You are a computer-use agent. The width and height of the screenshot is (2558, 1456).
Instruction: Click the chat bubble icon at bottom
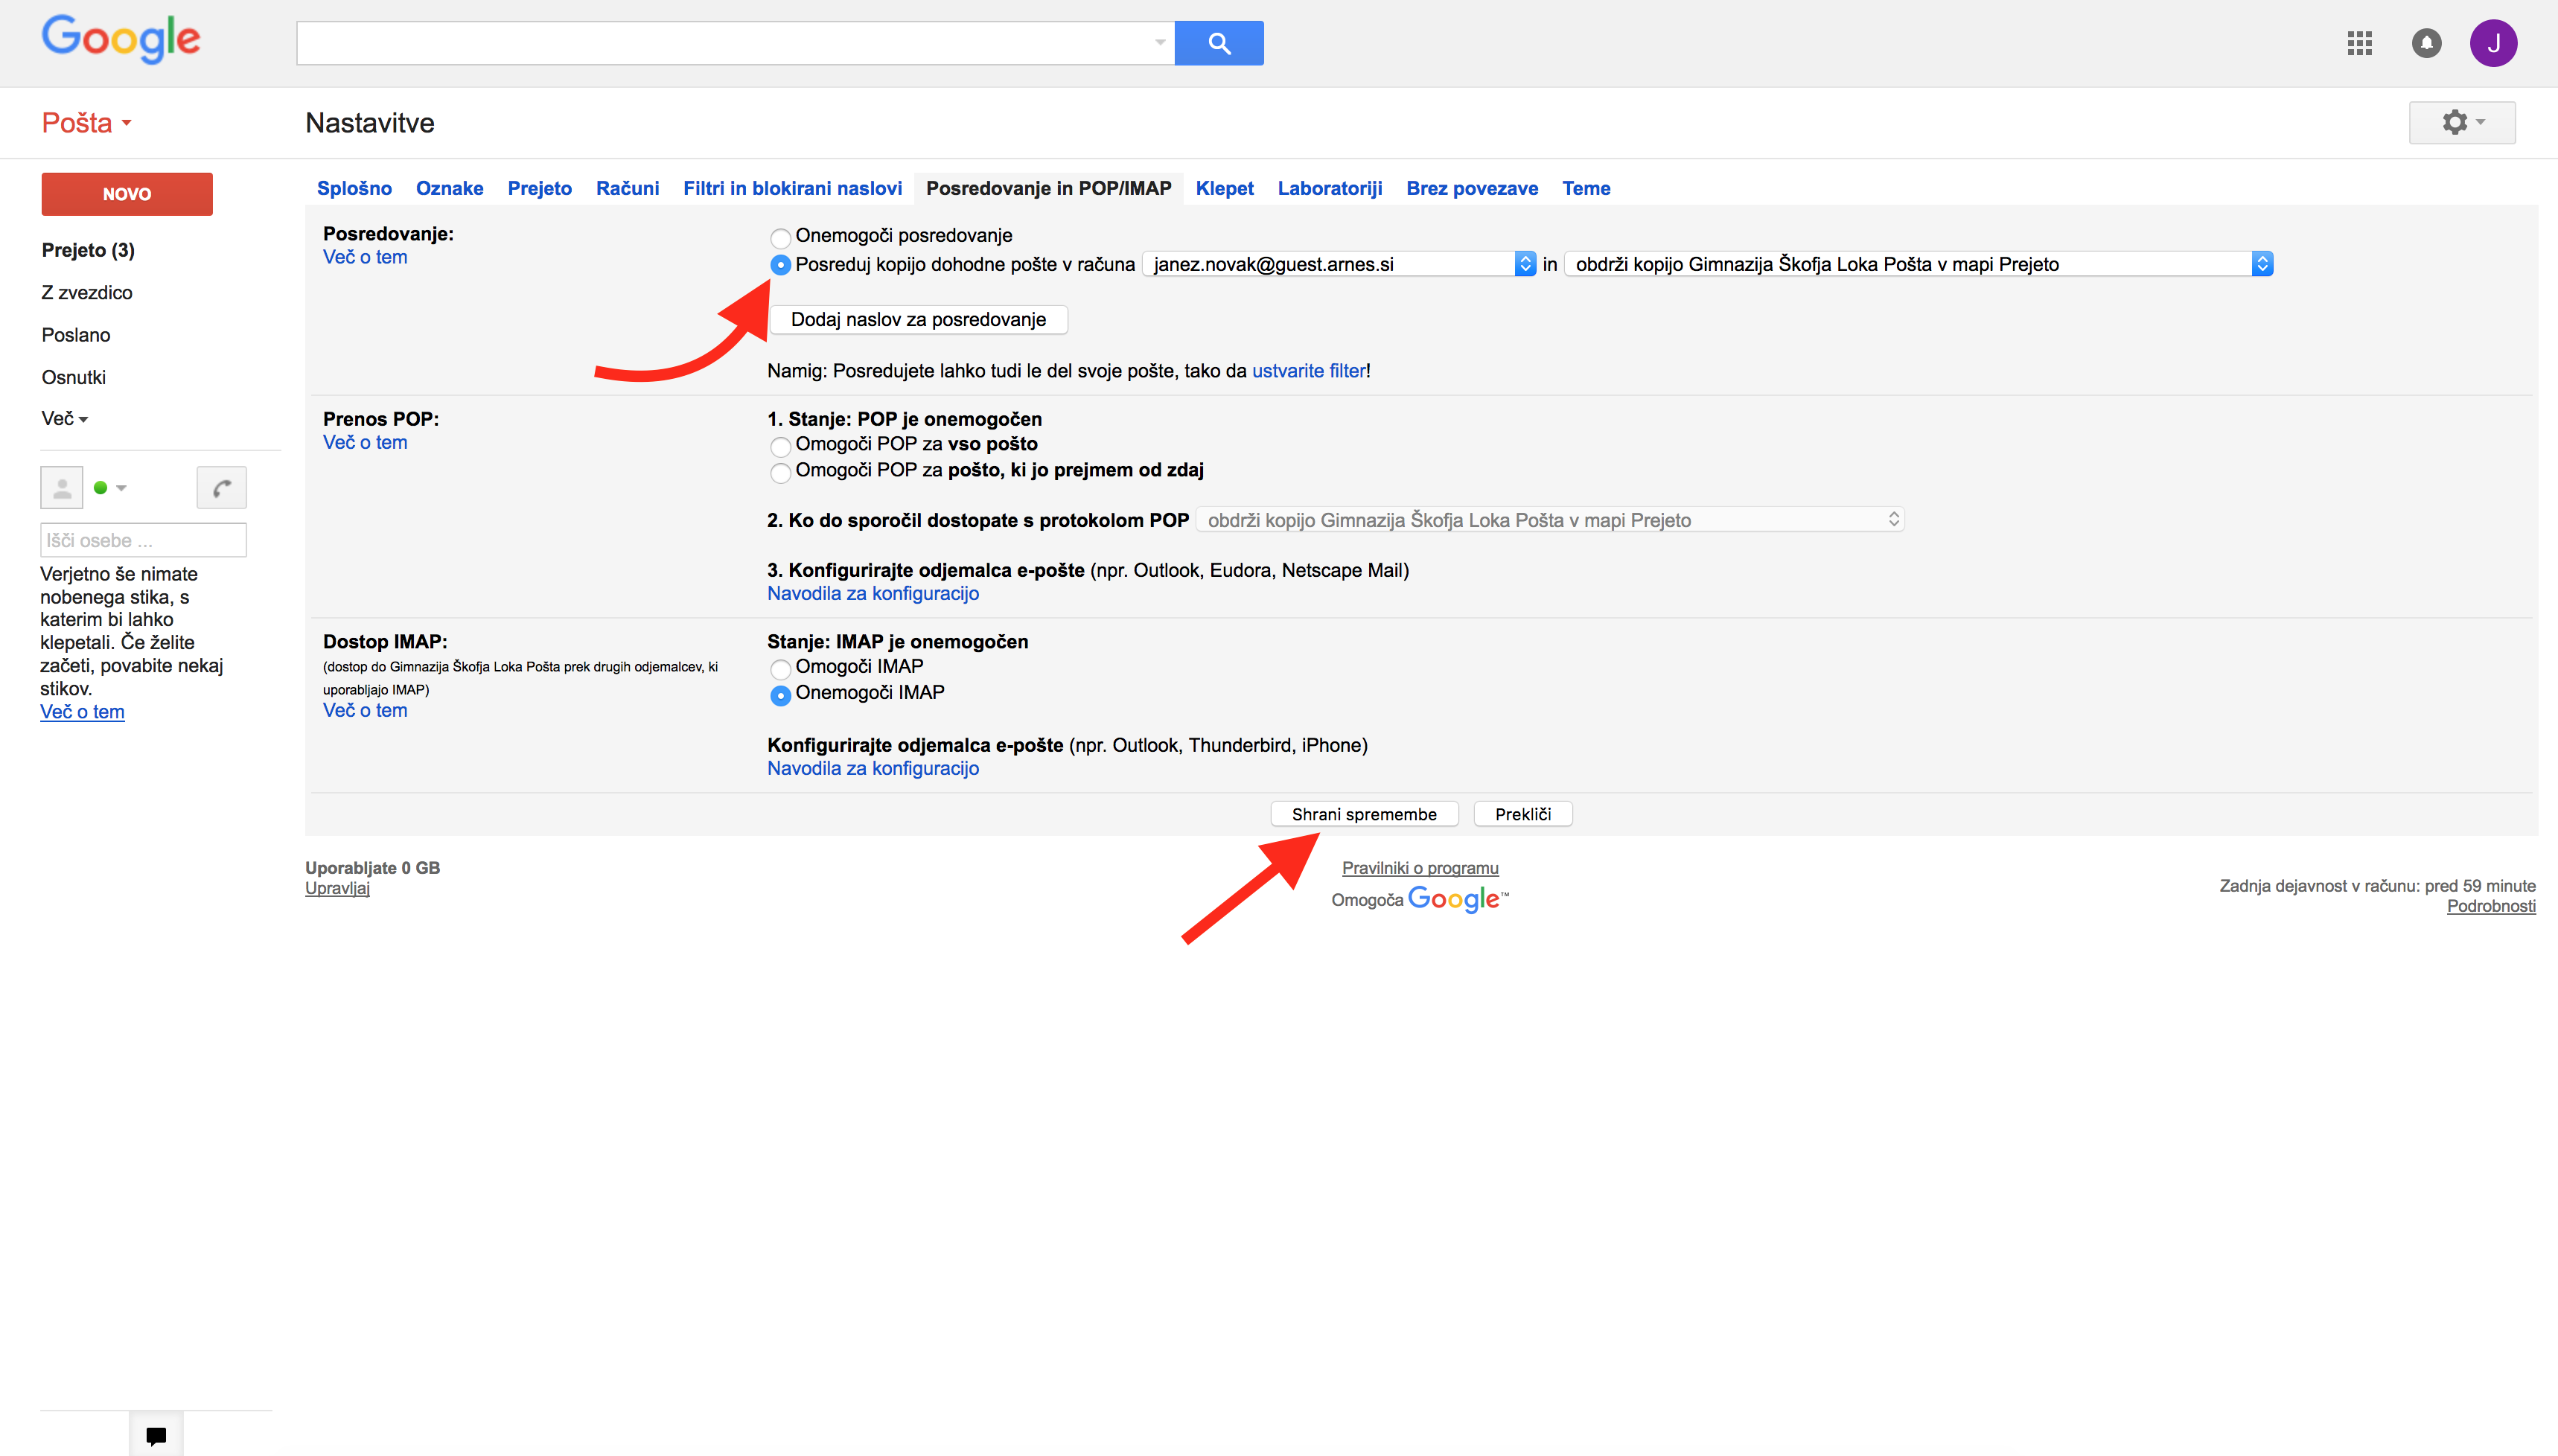(x=156, y=1435)
